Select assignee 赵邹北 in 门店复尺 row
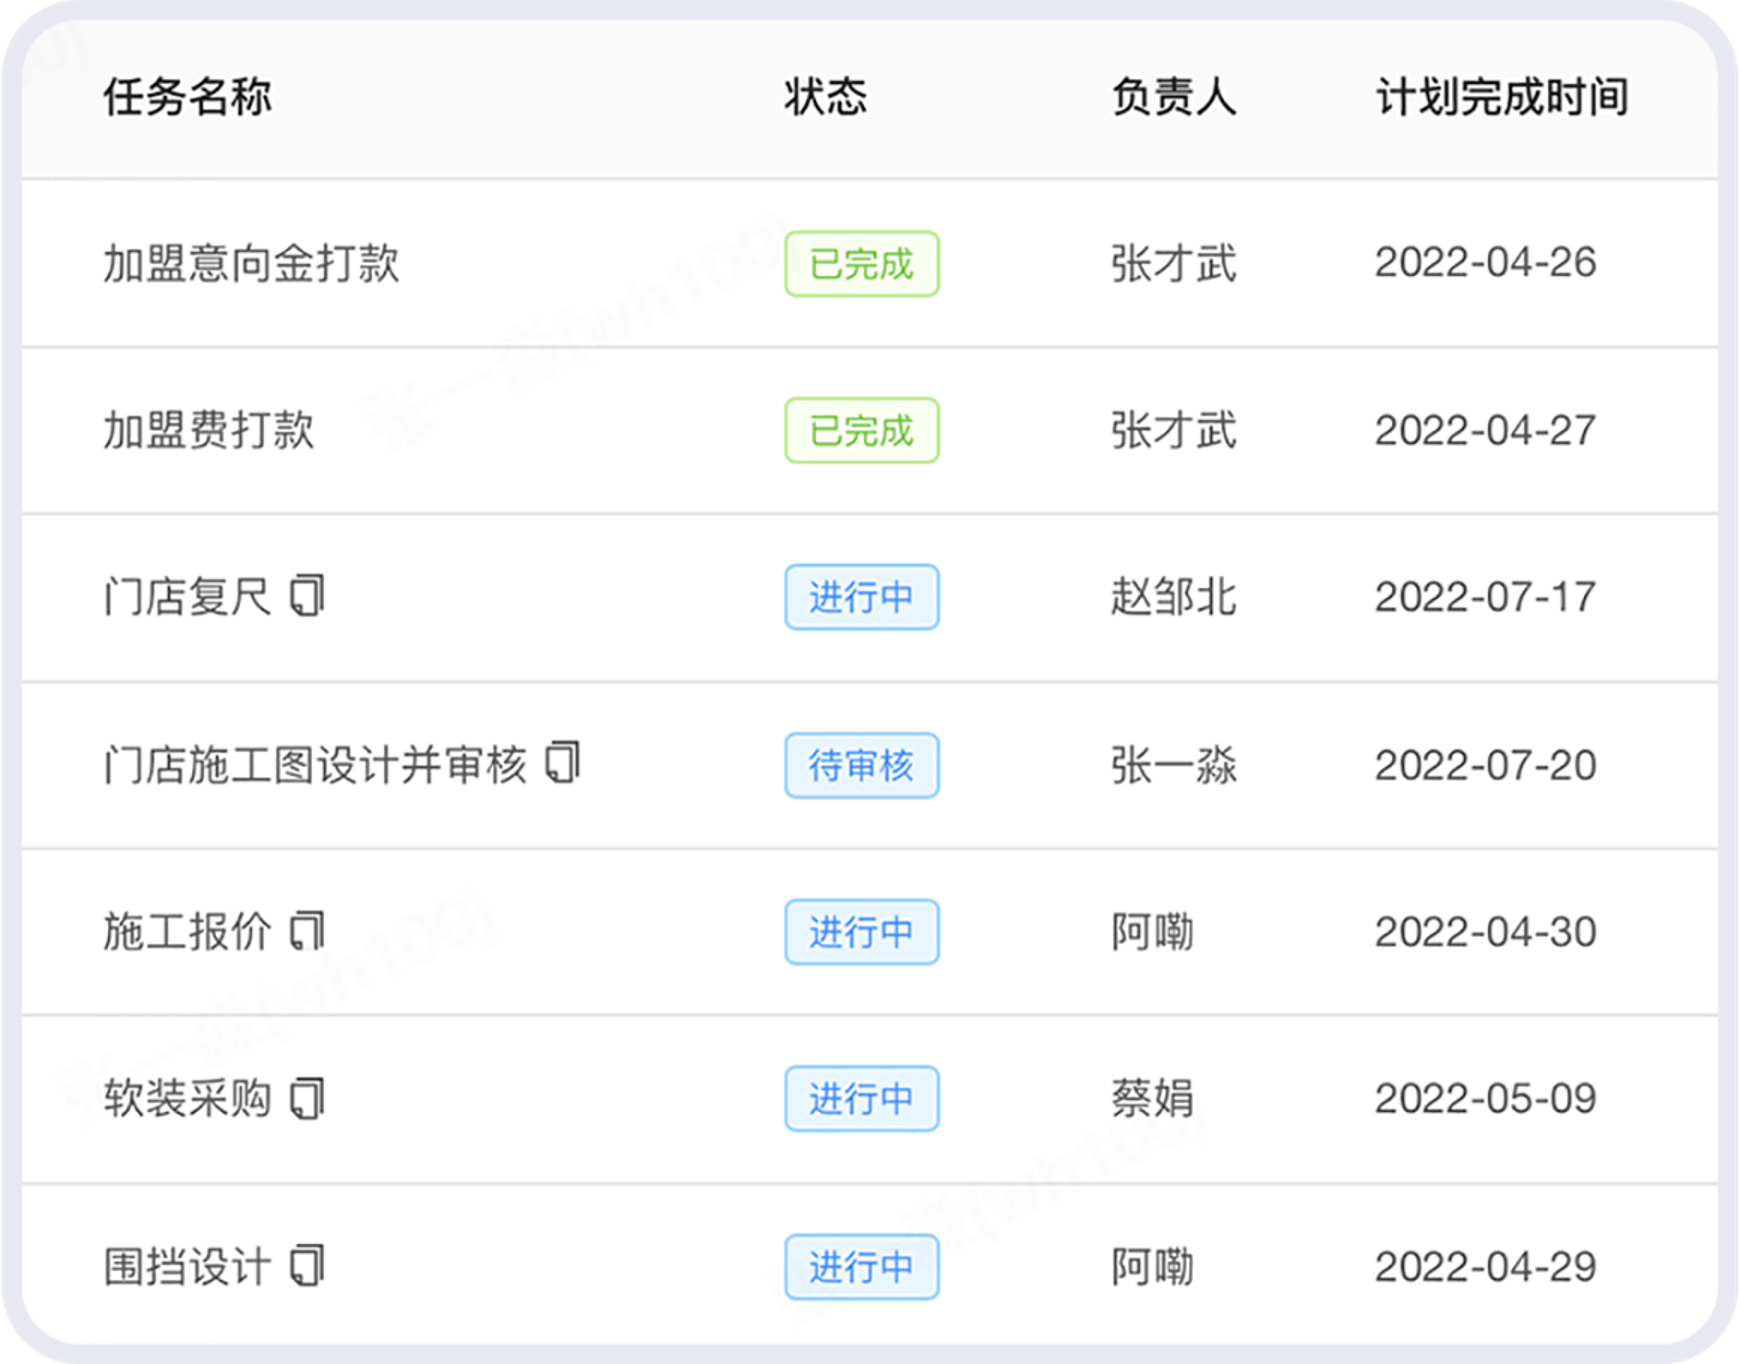 (1174, 597)
